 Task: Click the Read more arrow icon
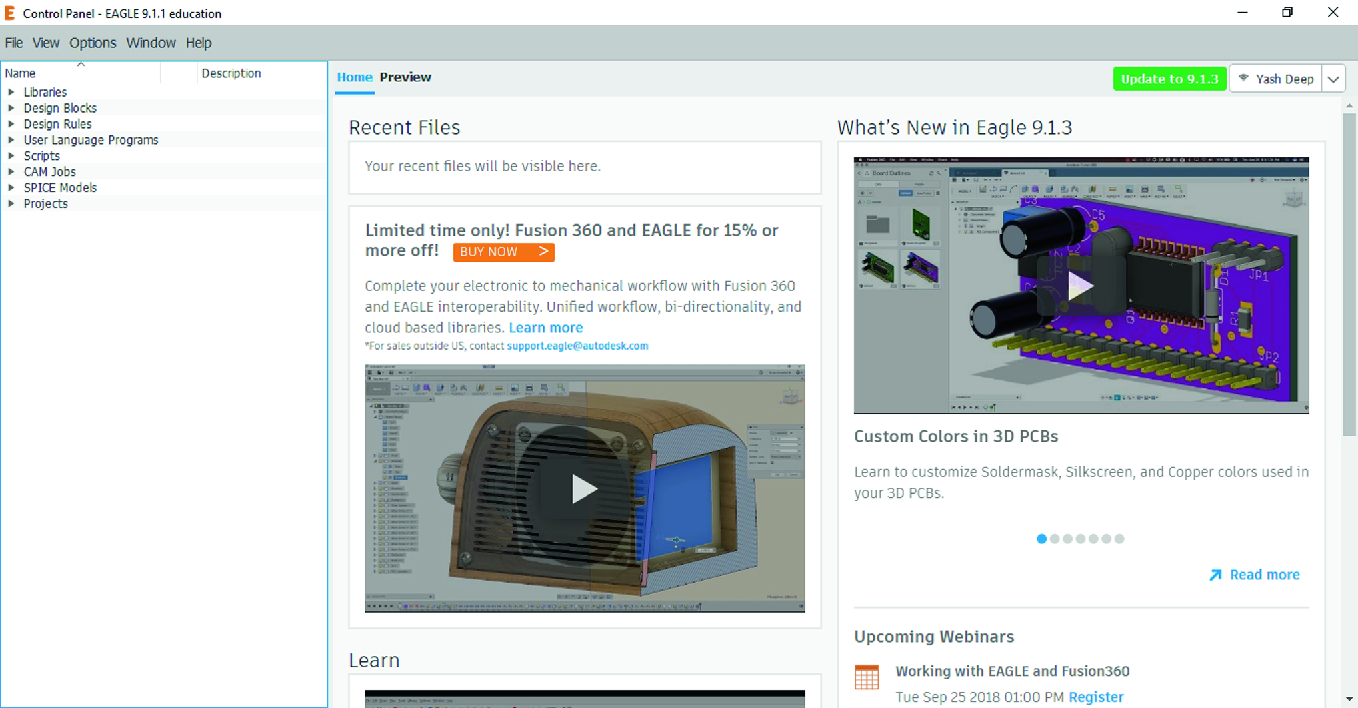[1215, 575]
